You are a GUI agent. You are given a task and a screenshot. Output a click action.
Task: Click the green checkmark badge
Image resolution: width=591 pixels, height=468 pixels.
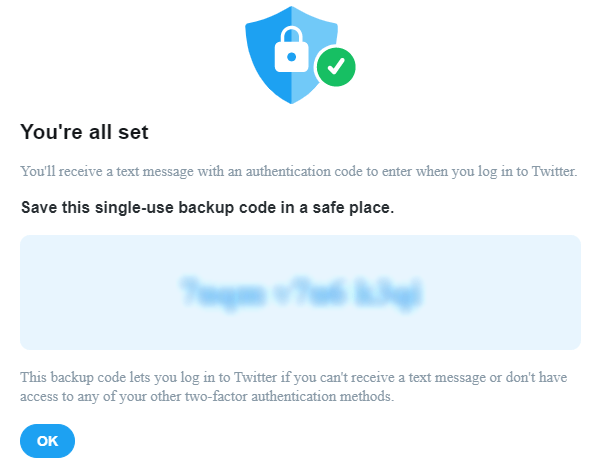(336, 67)
